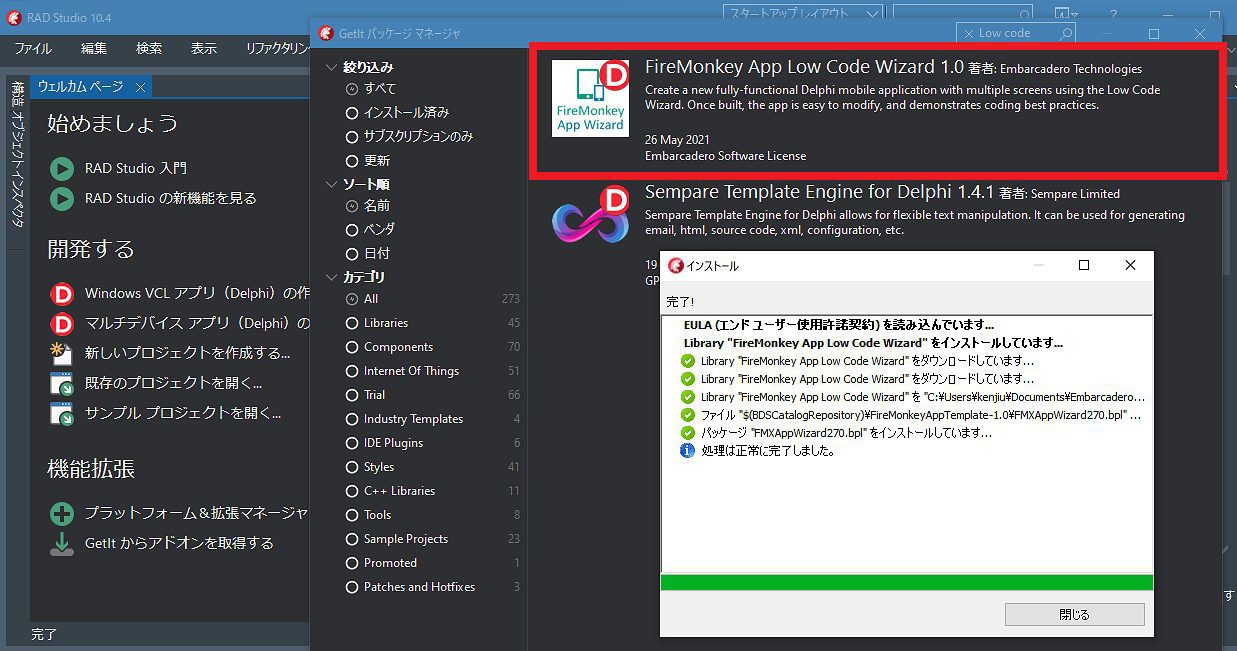Clear the 'Low code' search with X icon

967,33
